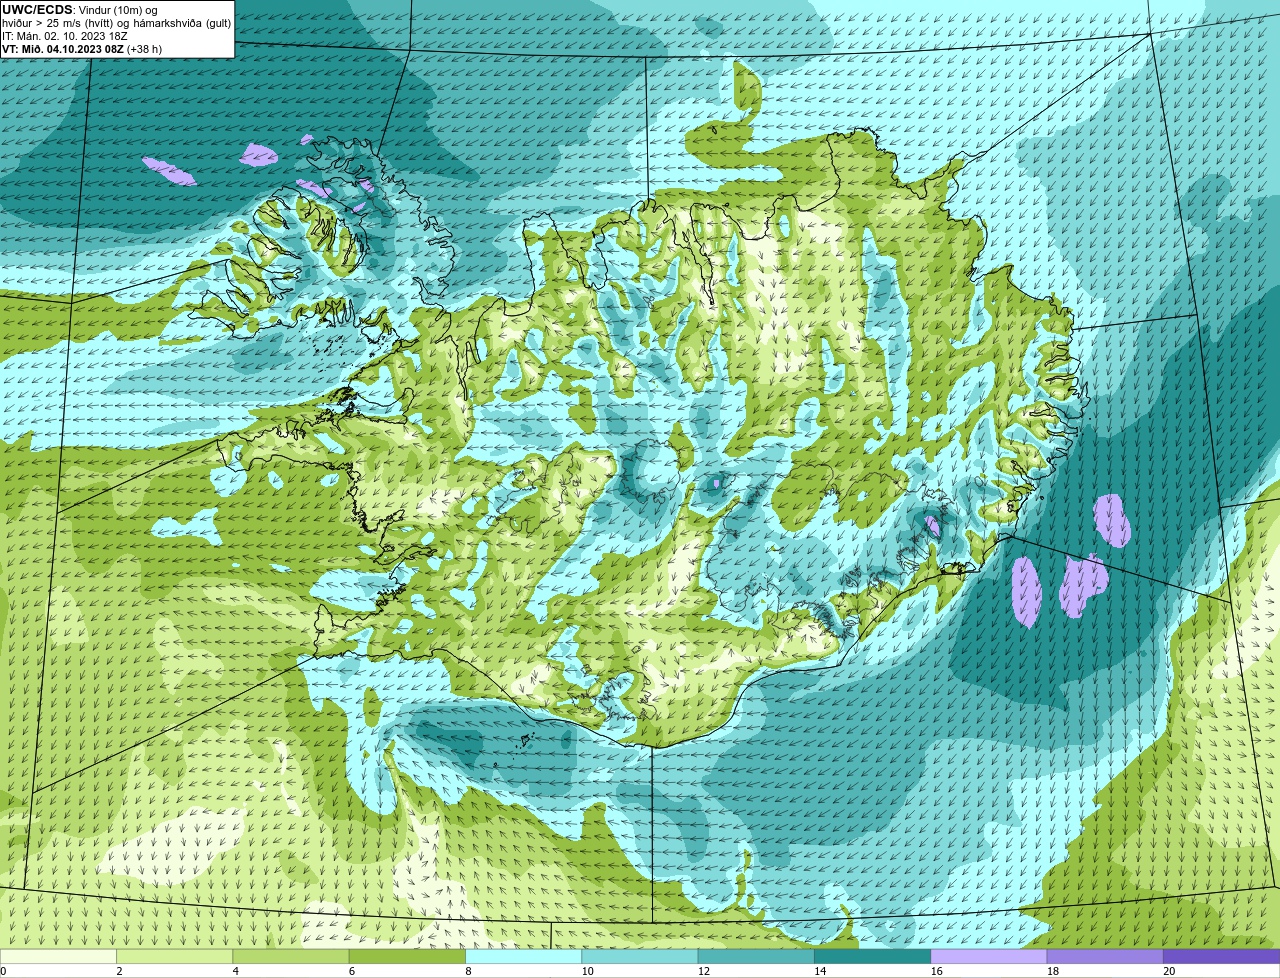Select the light purple 16–18 legend band
Screen dimensions: 1280x978
tap(988, 957)
